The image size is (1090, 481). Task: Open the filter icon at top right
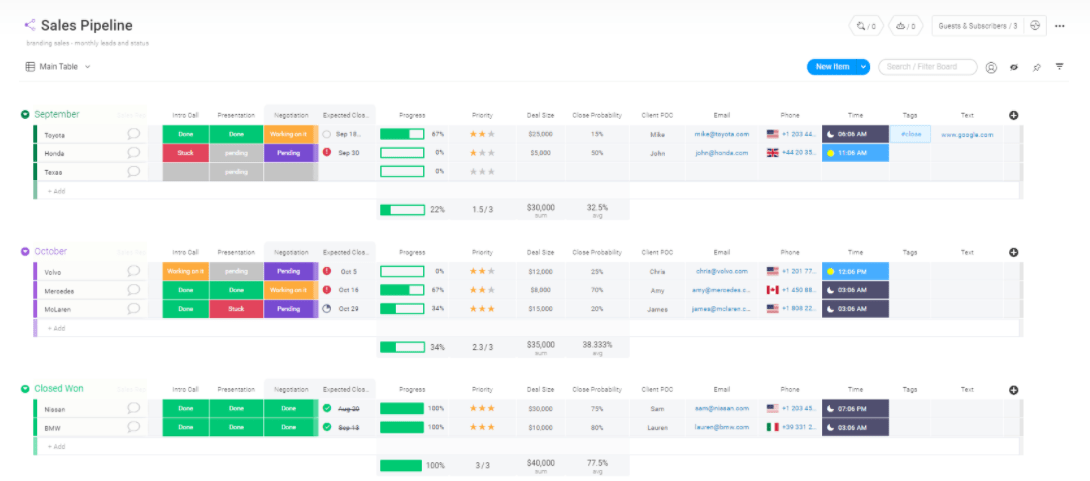[x=1059, y=67]
